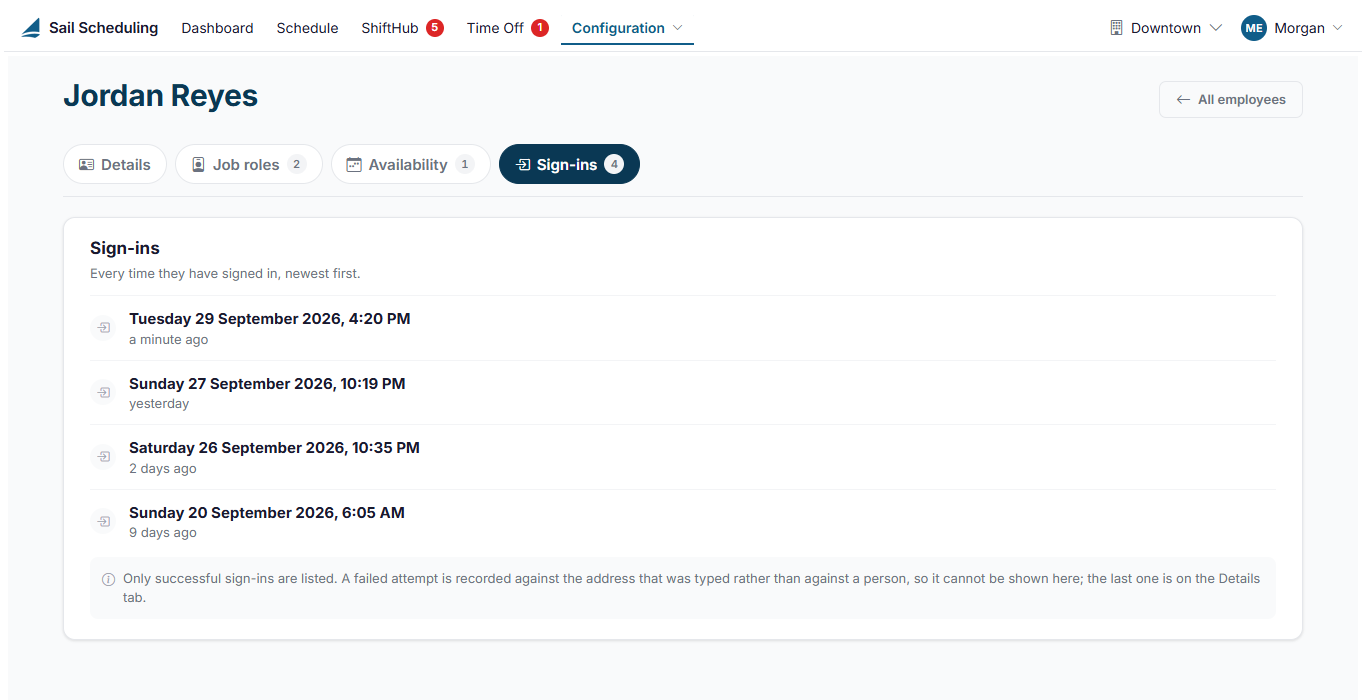This screenshot has width=1366, height=700.
Task: Click the Tuesday 29 September 2026 sign-in row
Action: pyautogui.click(x=683, y=328)
